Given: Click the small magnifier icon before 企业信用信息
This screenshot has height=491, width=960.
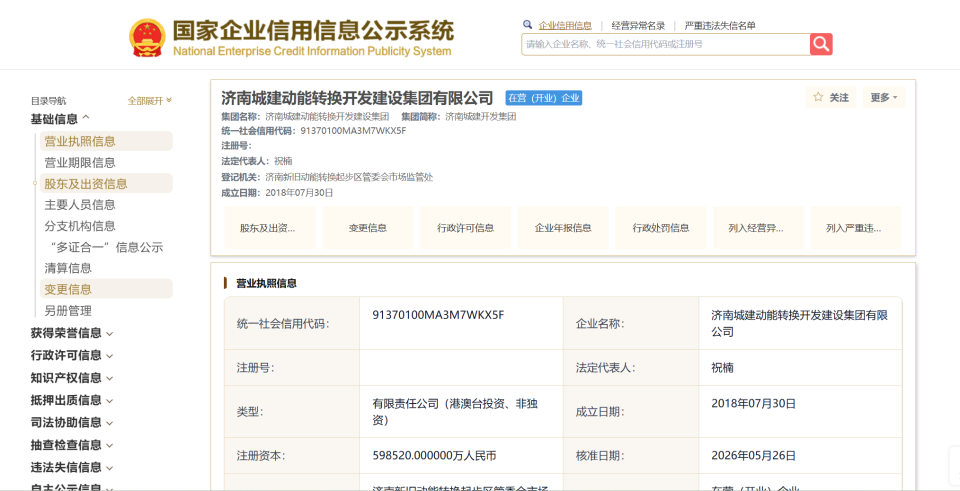Looking at the screenshot, I should (x=528, y=25).
